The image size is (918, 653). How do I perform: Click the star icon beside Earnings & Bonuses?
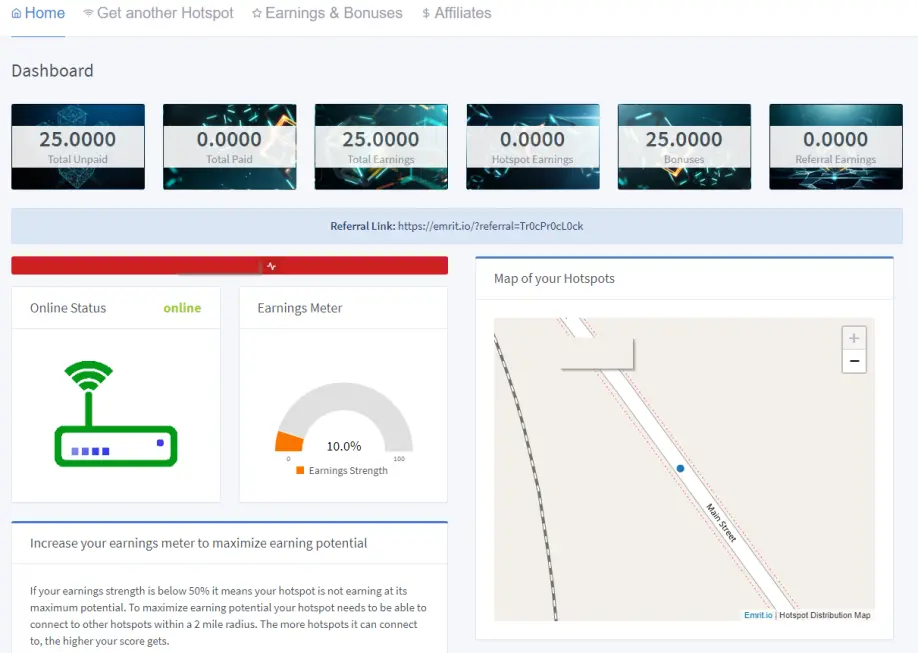click(x=256, y=13)
